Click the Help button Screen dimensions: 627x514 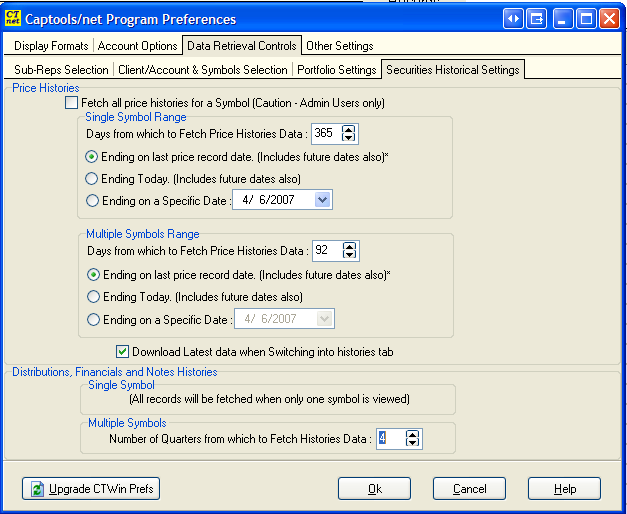565,489
